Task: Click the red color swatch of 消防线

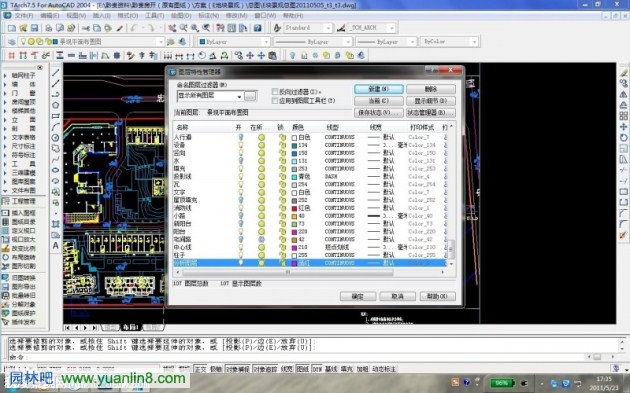Action: 294,208
